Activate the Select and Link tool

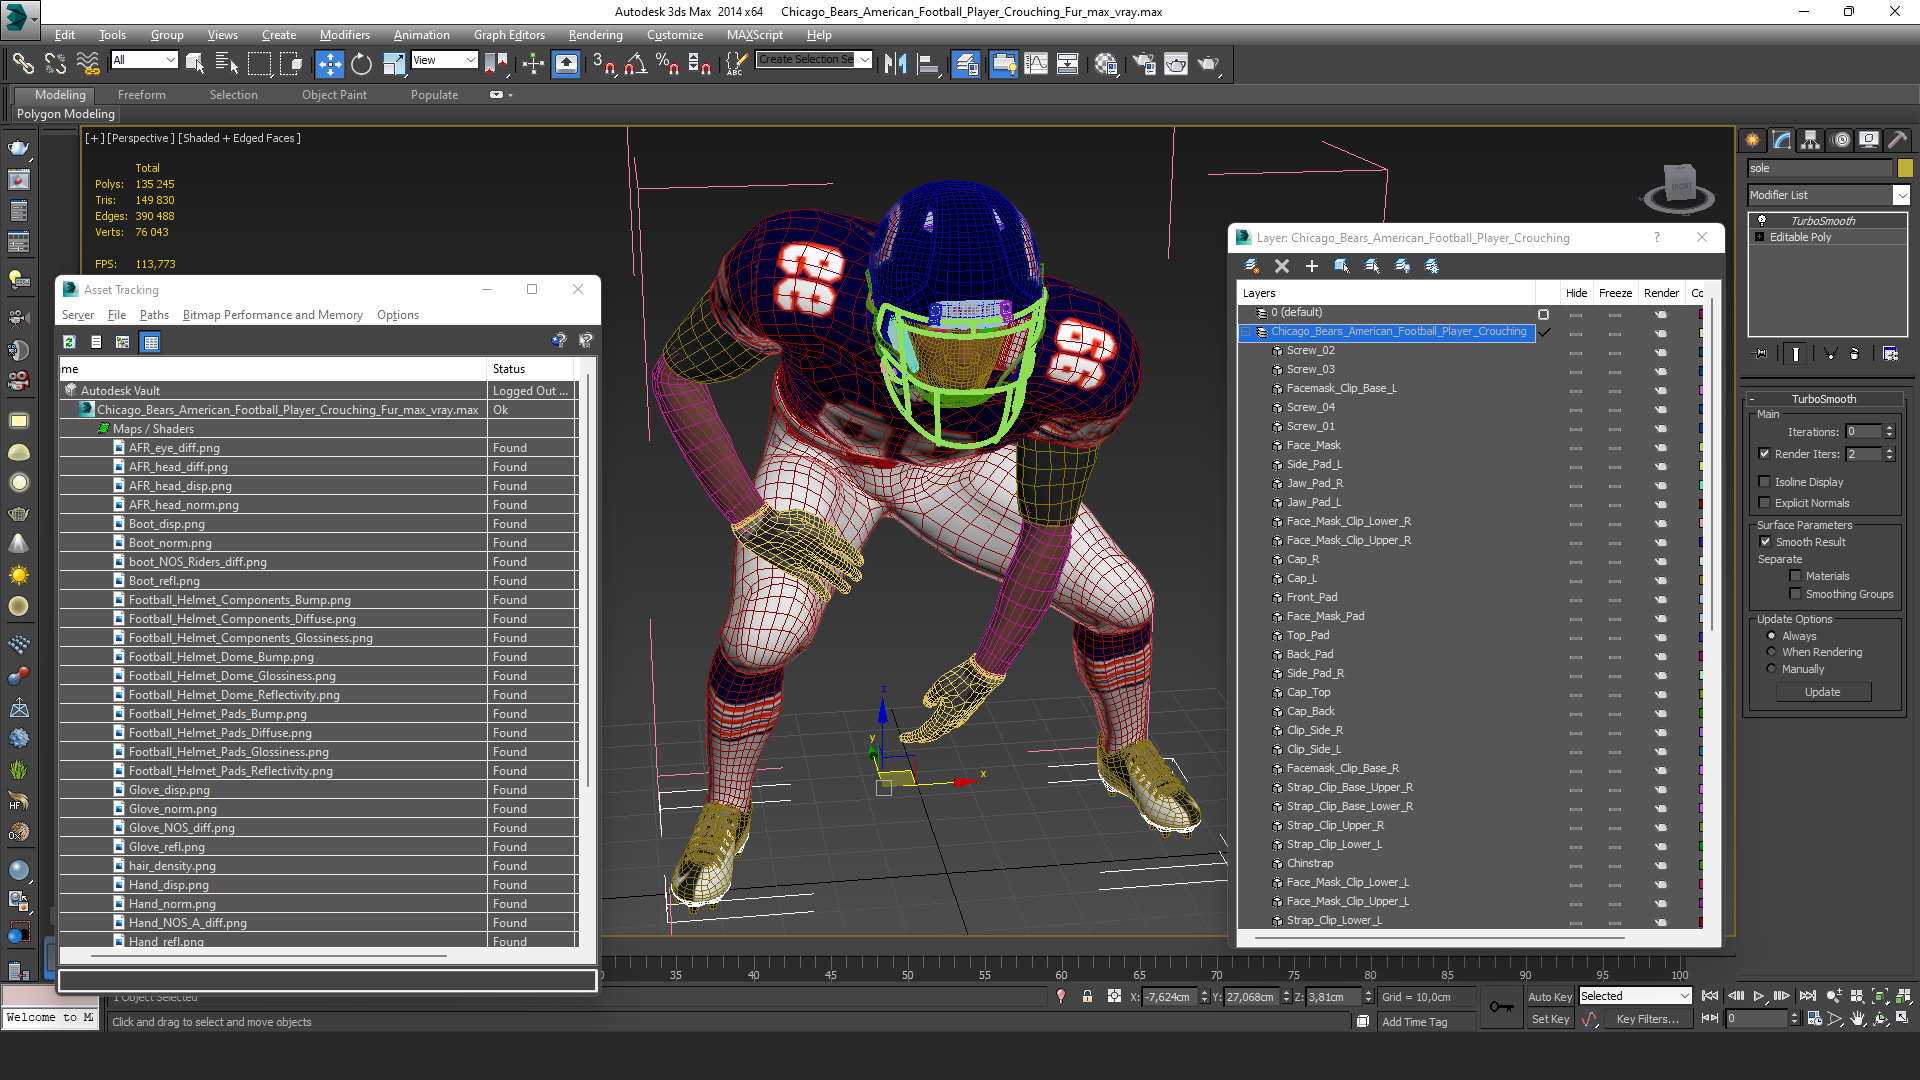click(x=23, y=64)
